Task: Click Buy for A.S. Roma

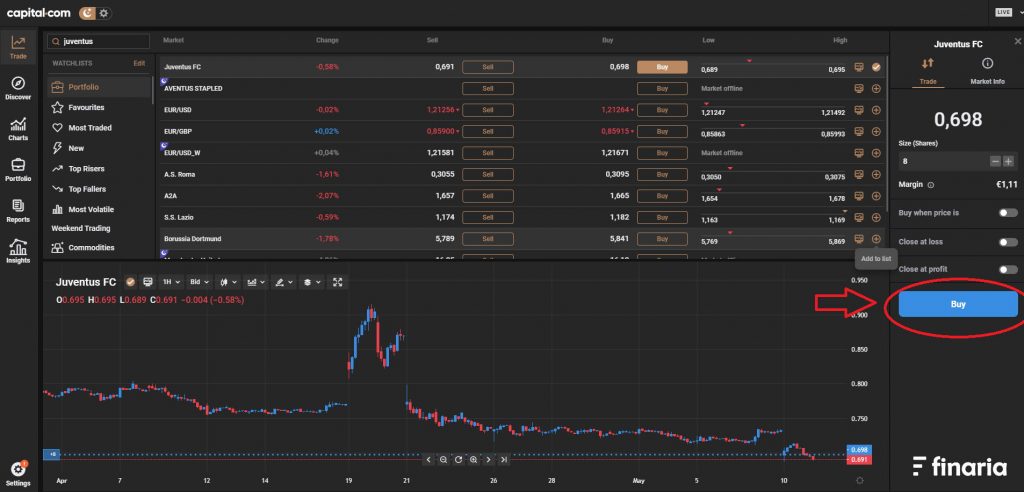Action: 662,174
